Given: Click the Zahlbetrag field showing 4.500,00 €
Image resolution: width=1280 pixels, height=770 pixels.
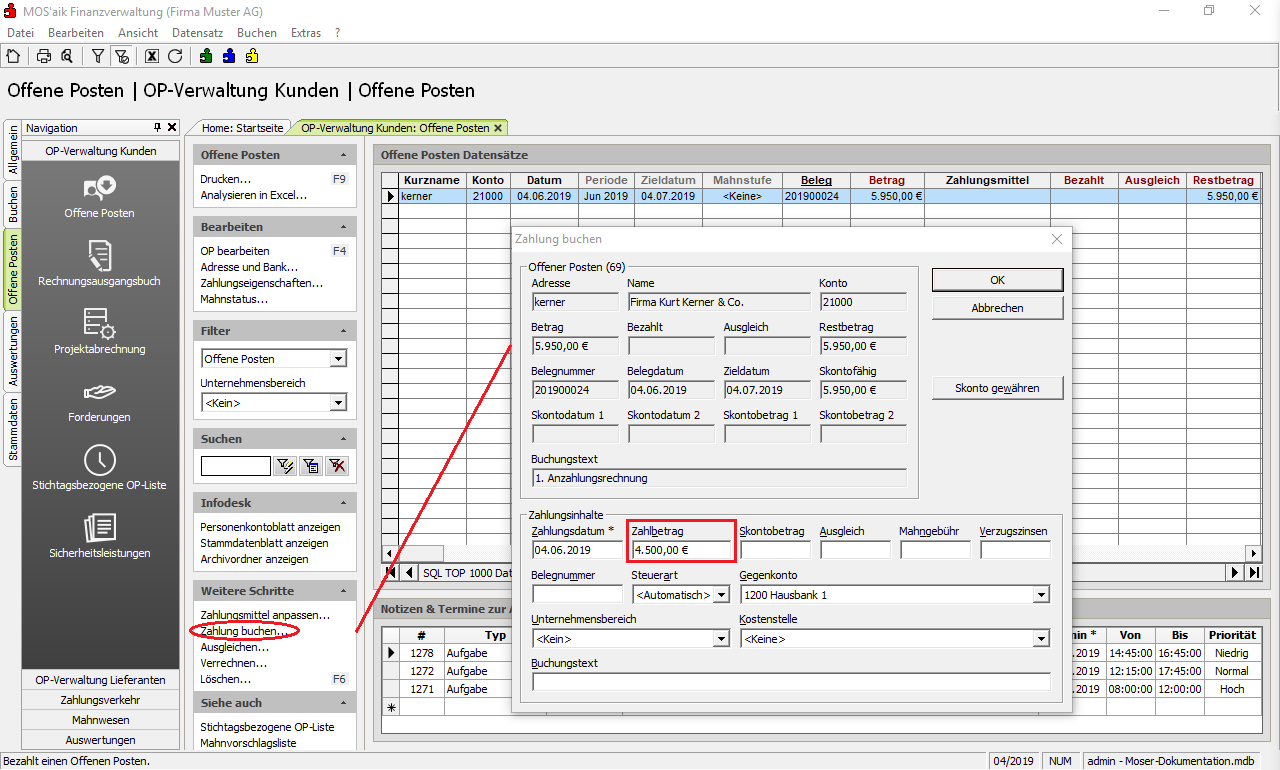Looking at the screenshot, I should (x=681, y=550).
